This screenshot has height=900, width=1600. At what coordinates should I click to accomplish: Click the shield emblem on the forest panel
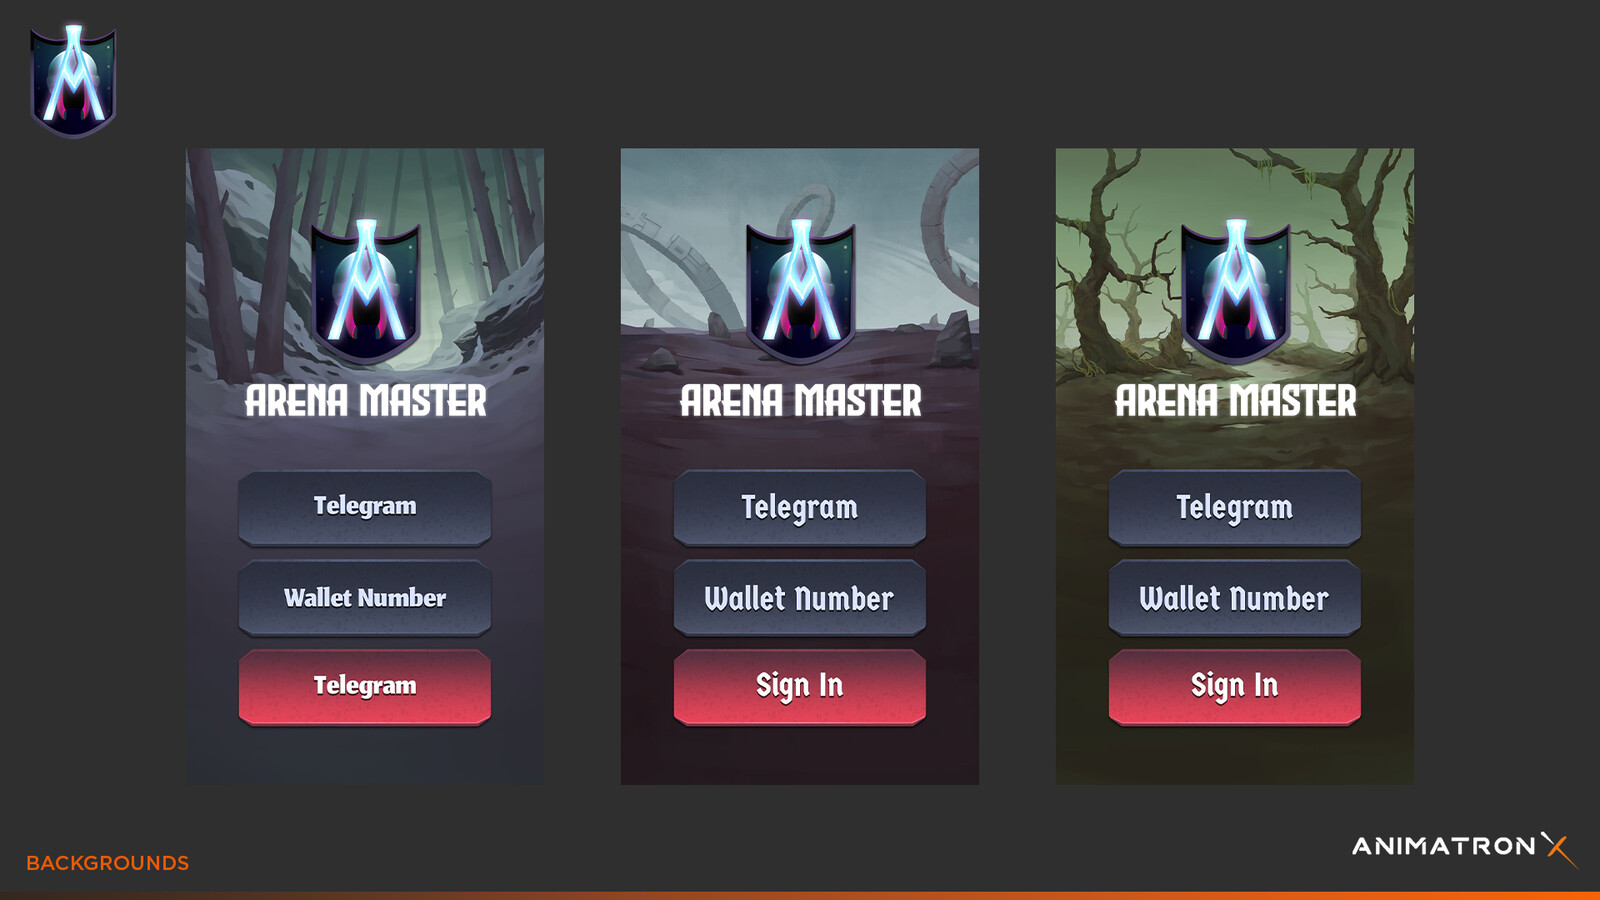(x=366, y=291)
